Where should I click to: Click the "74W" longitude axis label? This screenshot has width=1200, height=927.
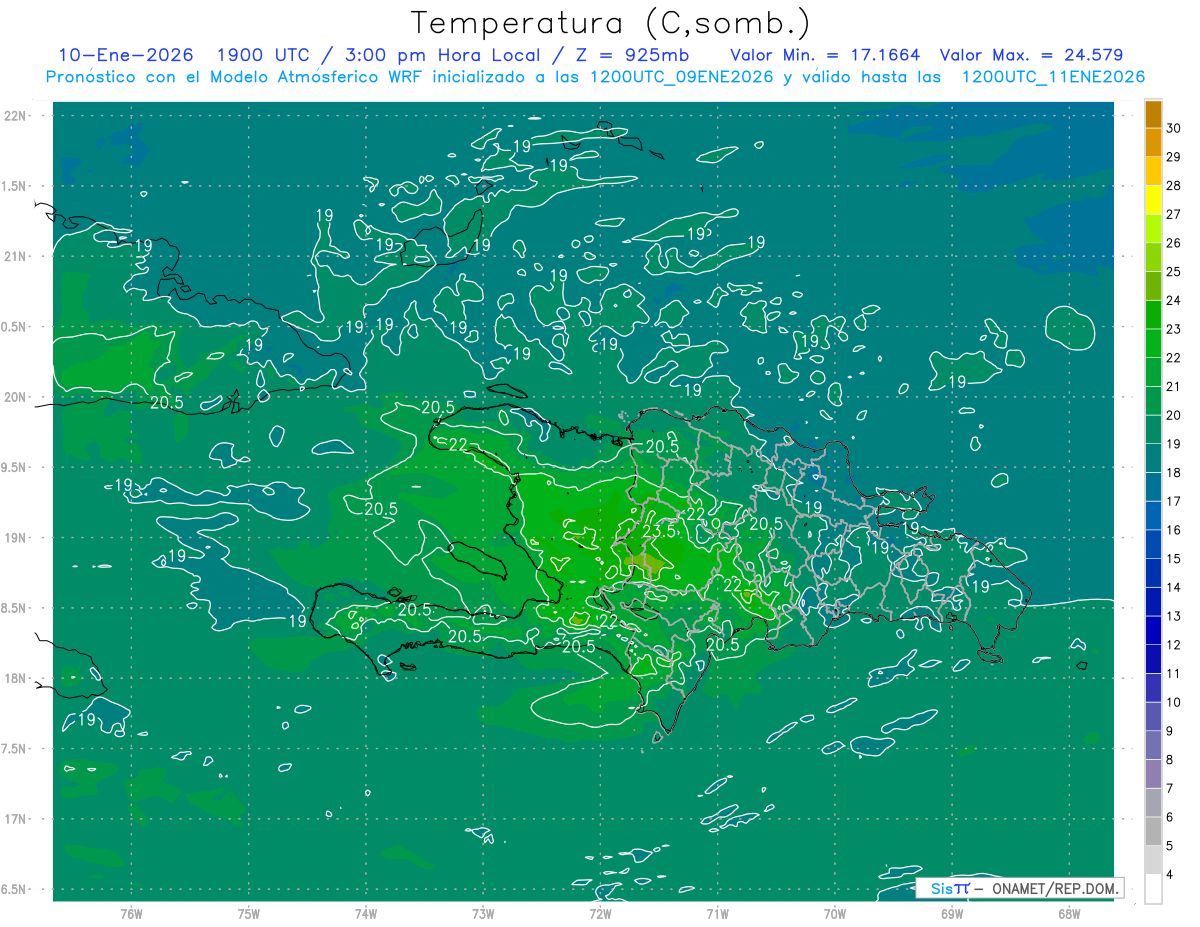point(366,913)
